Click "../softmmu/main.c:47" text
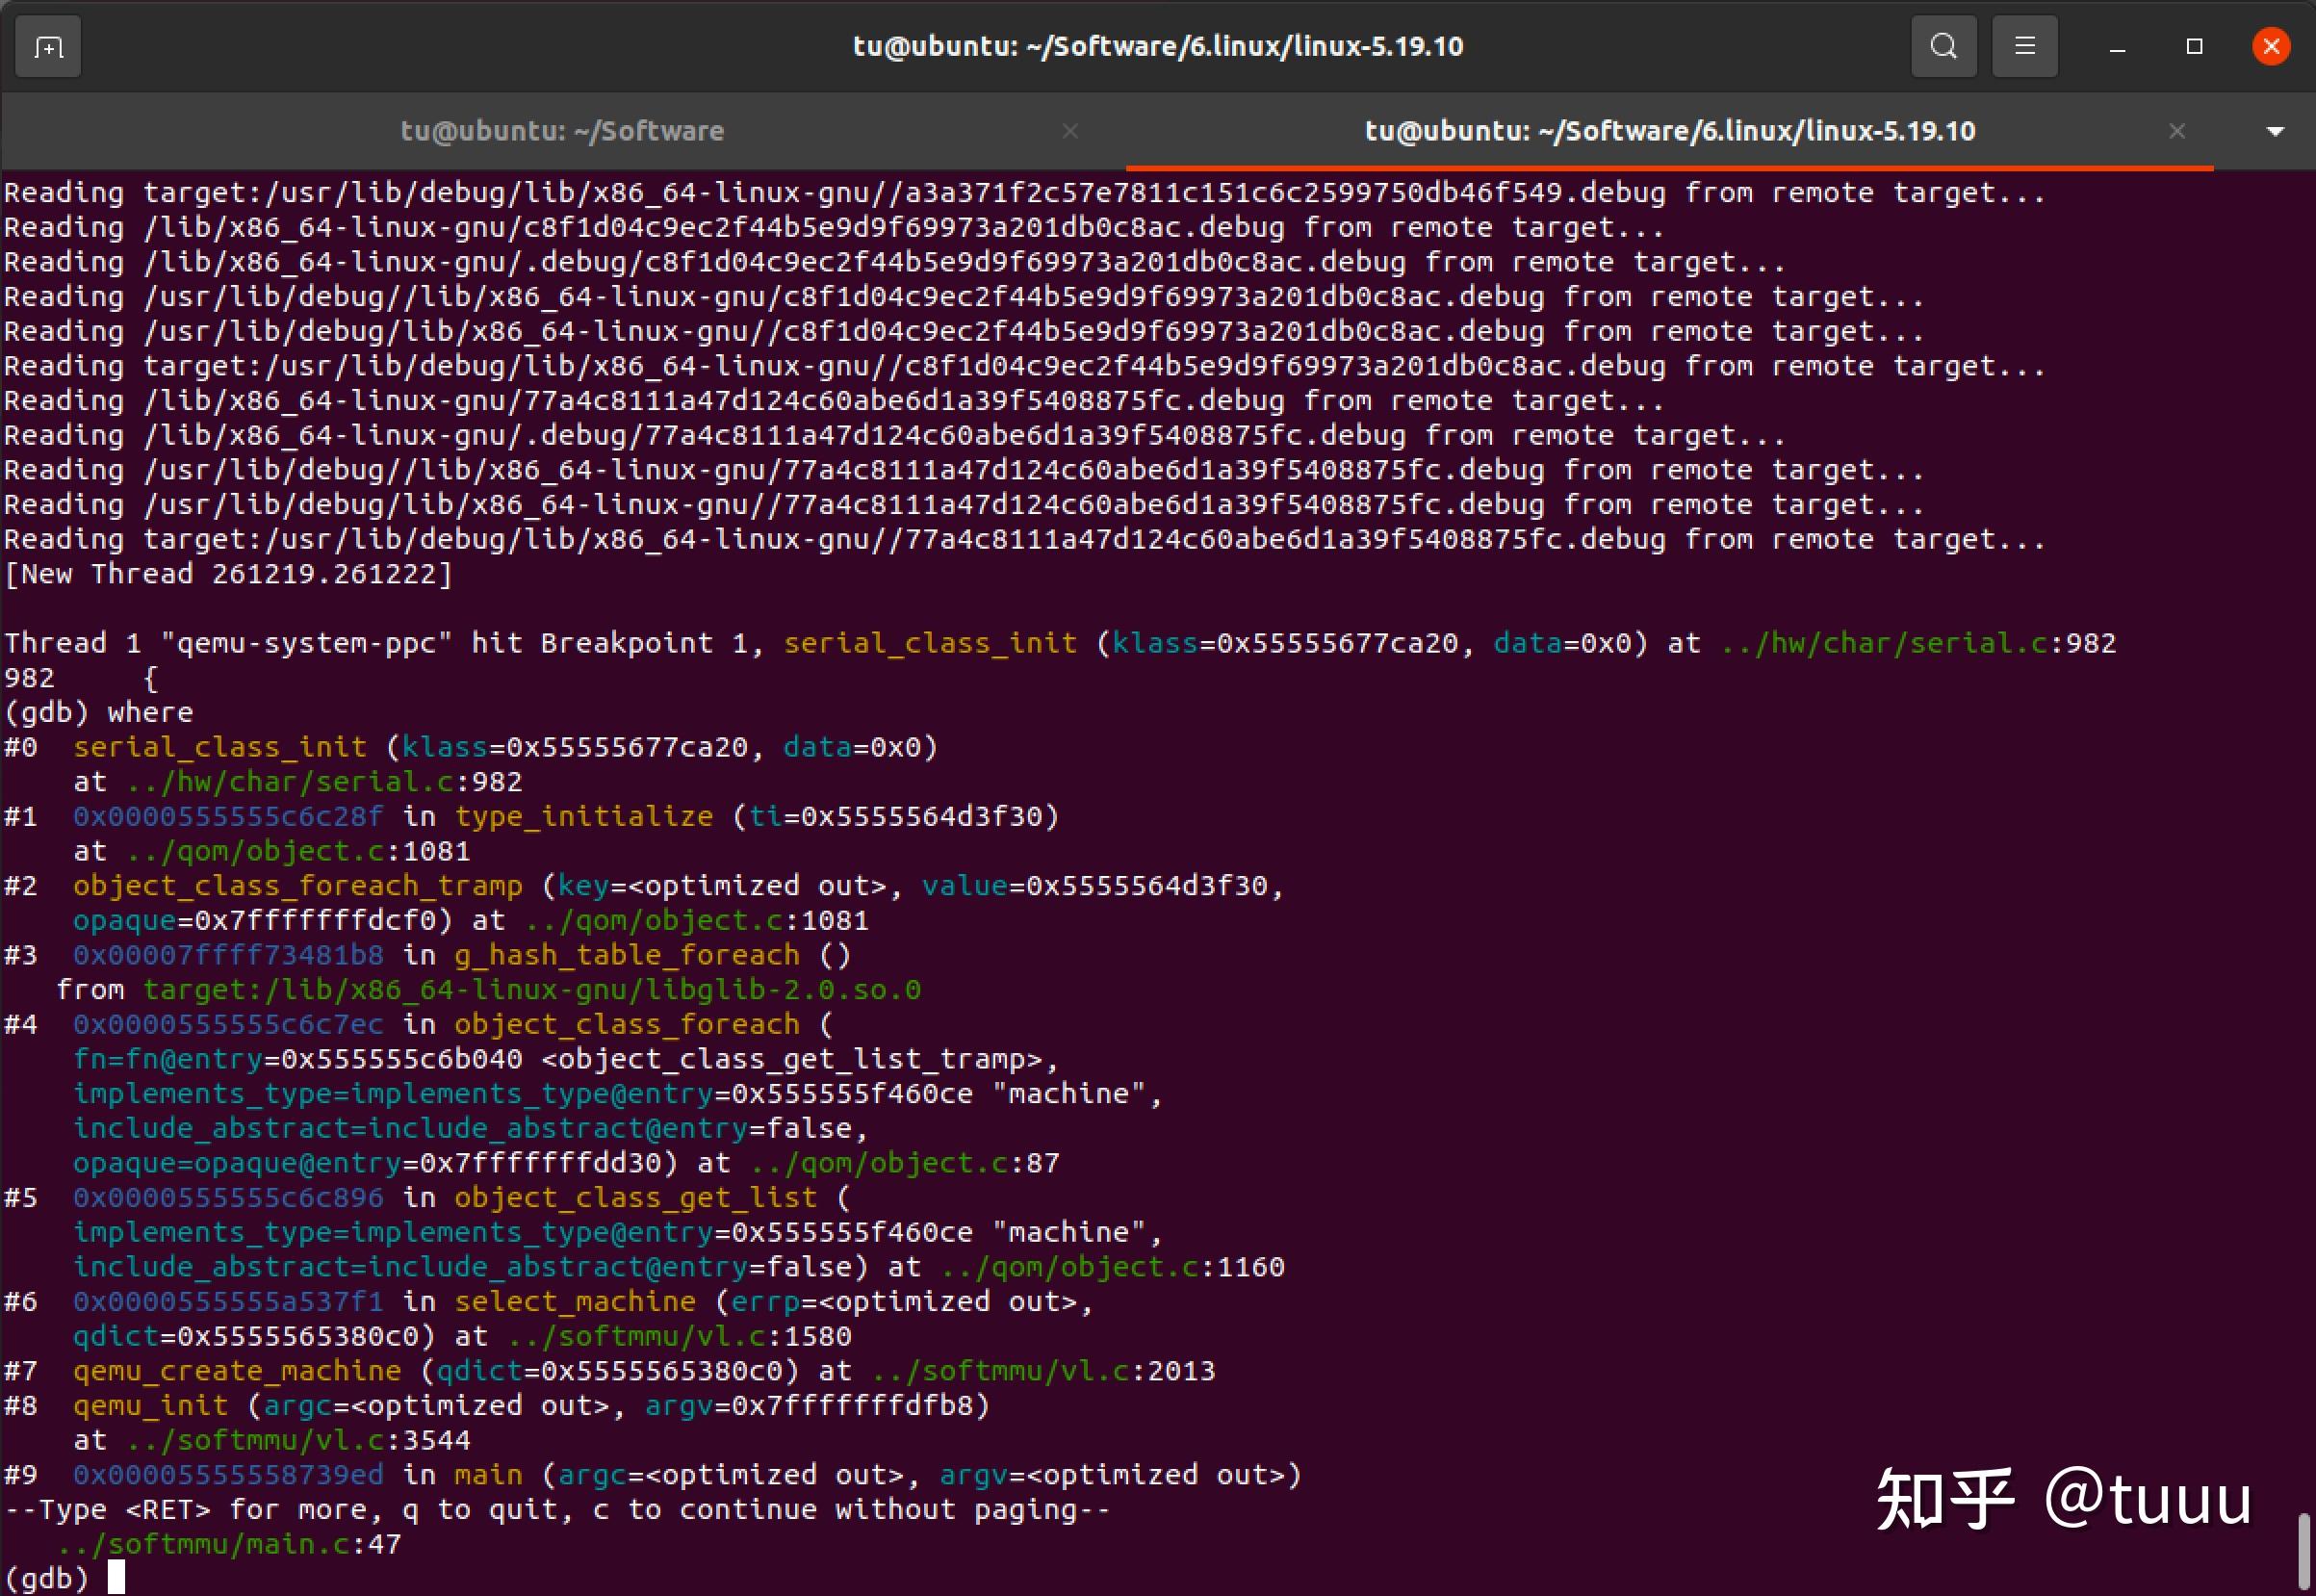Screen dimensions: 2316x1596 [230, 1545]
